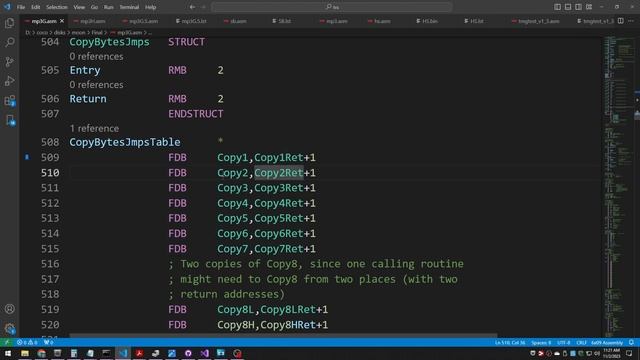
Task: Click the Customize Layout icon
Action: [589, 7]
